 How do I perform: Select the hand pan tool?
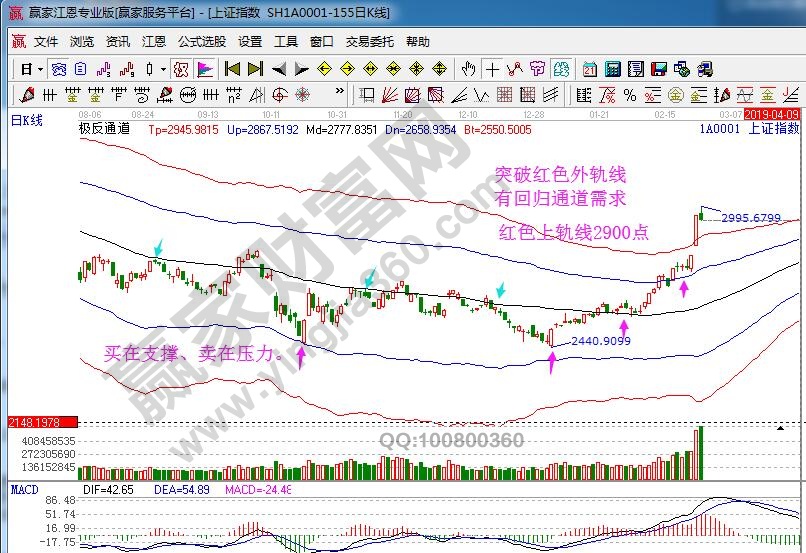[x=467, y=69]
